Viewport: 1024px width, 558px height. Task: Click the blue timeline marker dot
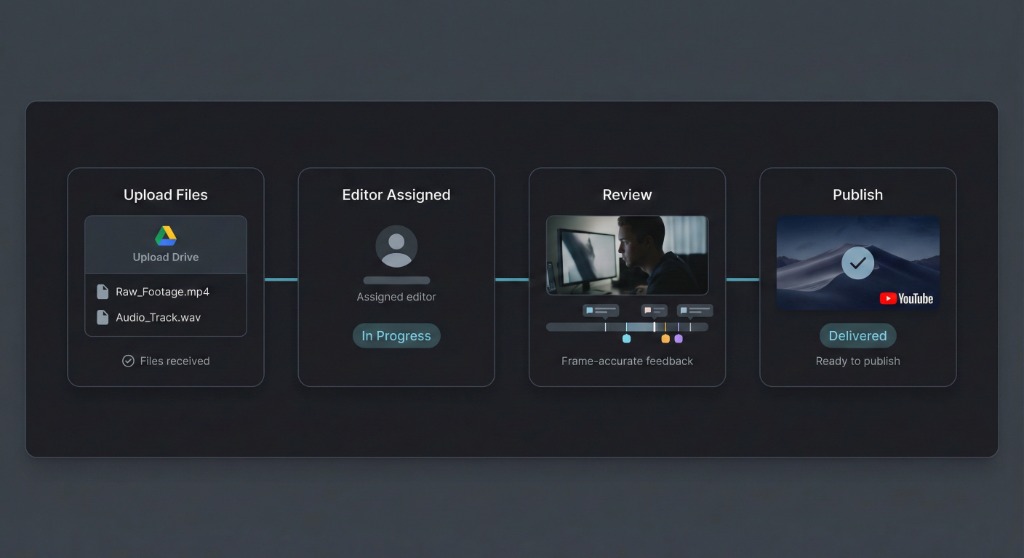[626, 338]
